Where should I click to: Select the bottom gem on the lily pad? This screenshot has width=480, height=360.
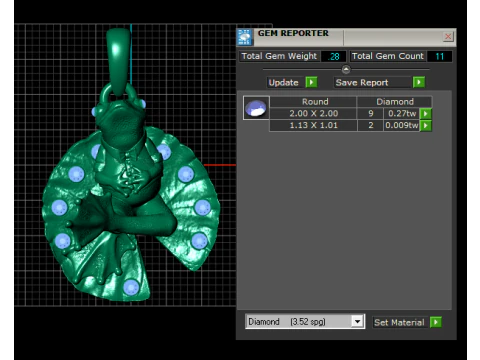click(x=131, y=287)
